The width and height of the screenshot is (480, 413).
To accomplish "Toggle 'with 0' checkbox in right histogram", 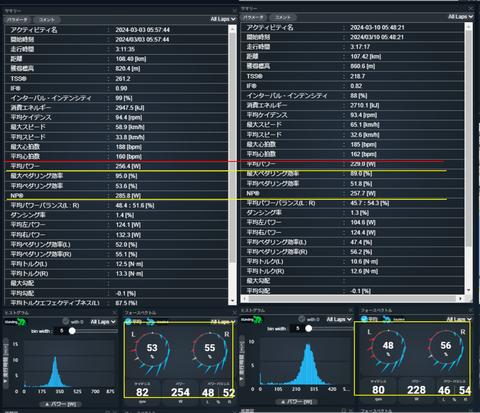I will pos(302,319).
